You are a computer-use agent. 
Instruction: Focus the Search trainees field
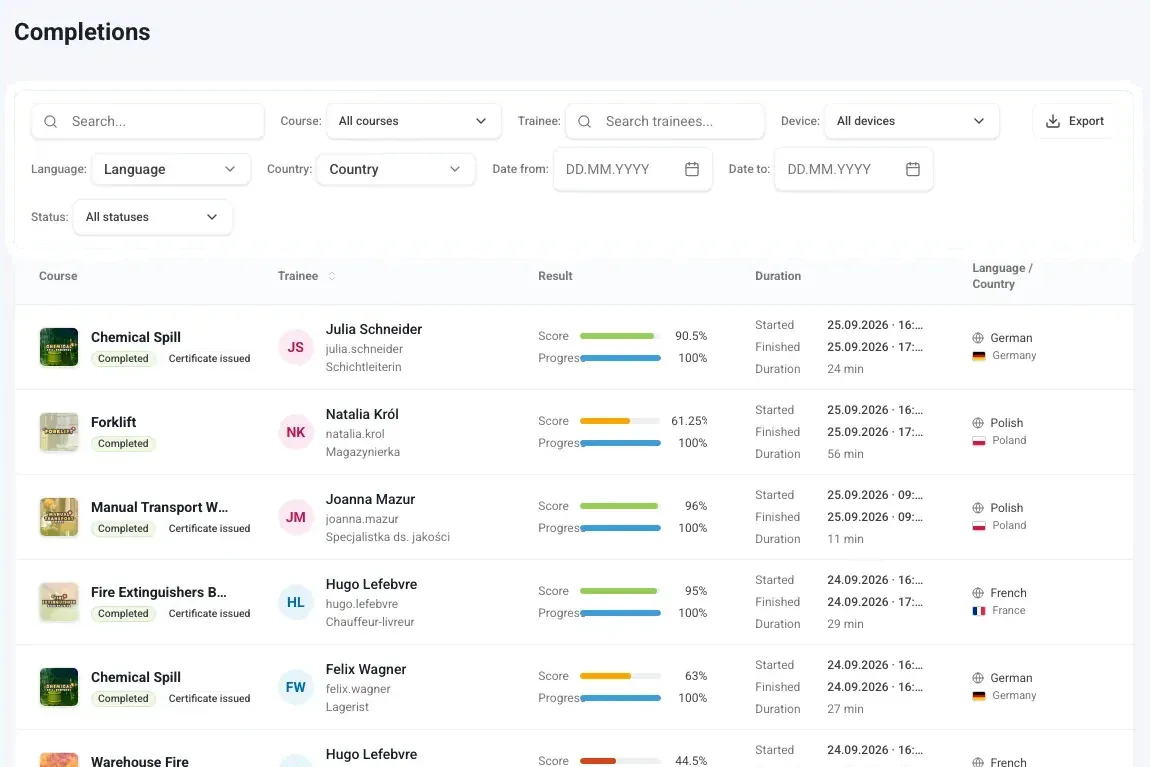tap(665, 121)
